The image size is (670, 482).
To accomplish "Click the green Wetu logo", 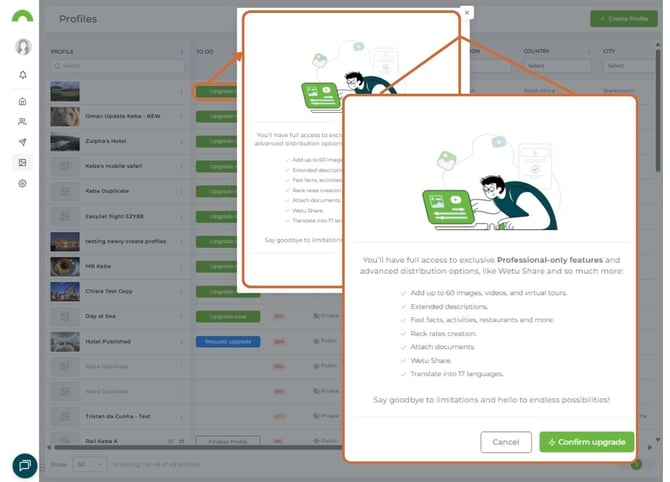I will 21,16.
